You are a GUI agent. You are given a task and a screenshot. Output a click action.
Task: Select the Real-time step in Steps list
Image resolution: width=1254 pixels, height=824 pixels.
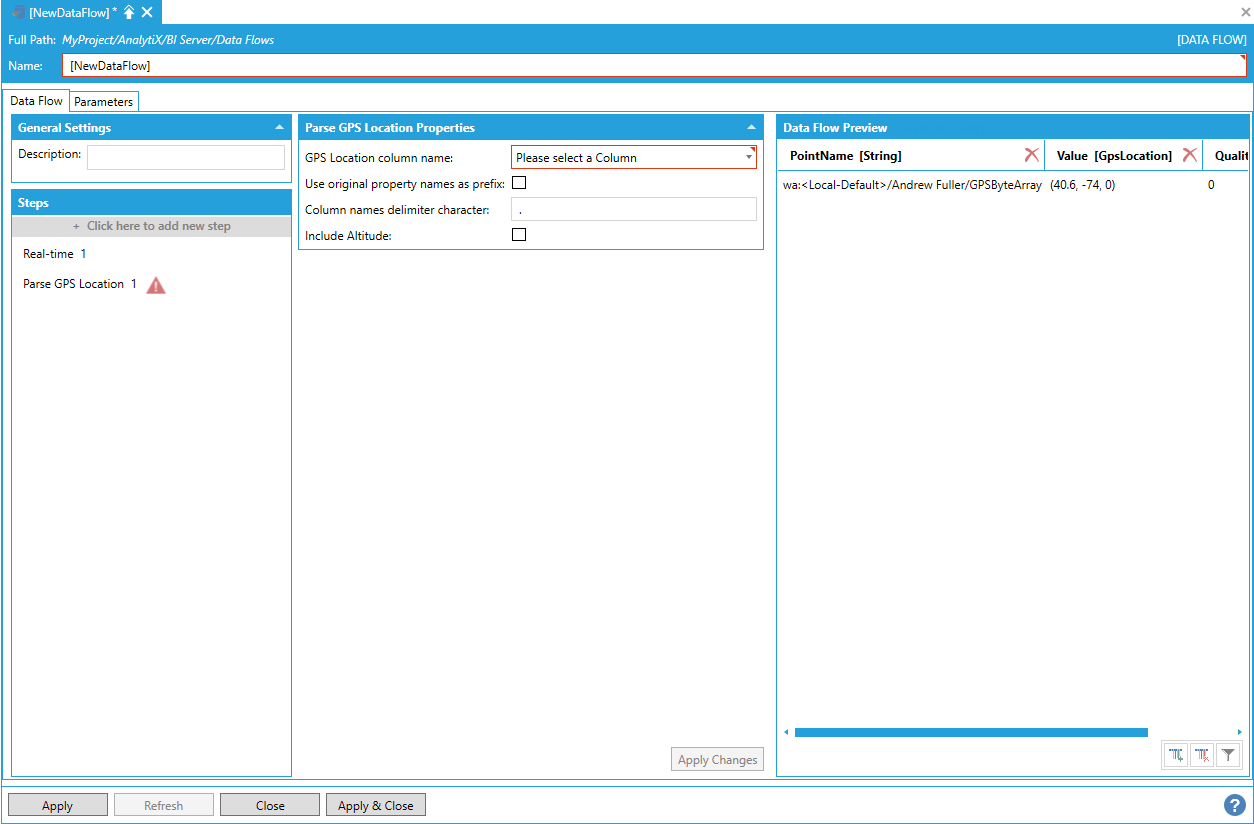point(48,254)
